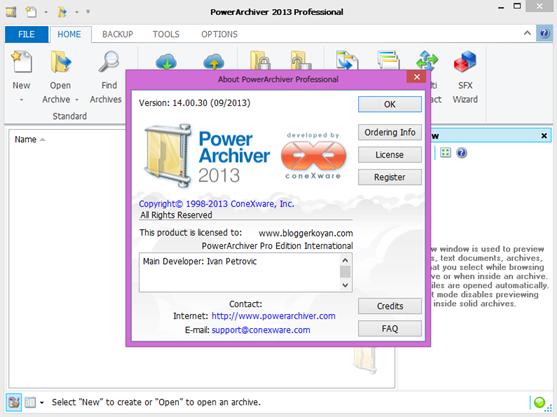Close the About PowerArchiver dialog
This screenshot has width=557, height=417.
point(417,77)
